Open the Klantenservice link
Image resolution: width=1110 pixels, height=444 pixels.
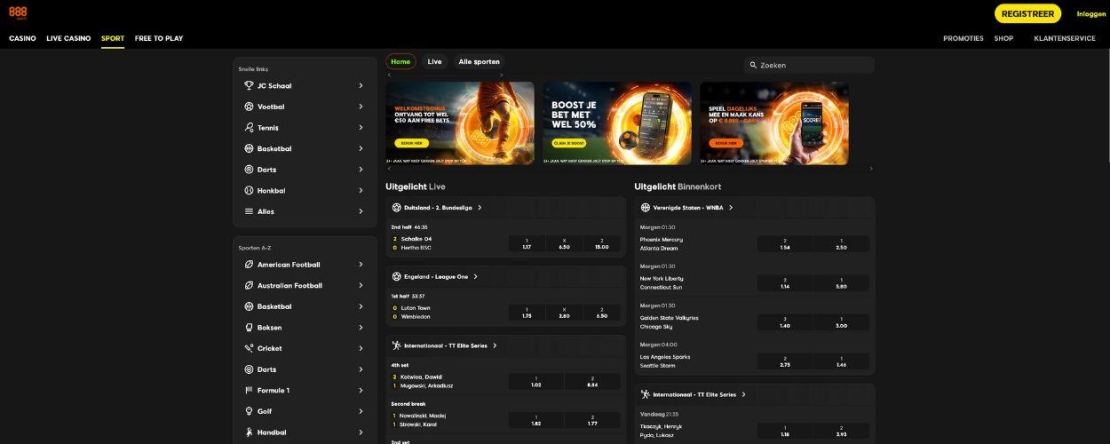click(1064, 38)
